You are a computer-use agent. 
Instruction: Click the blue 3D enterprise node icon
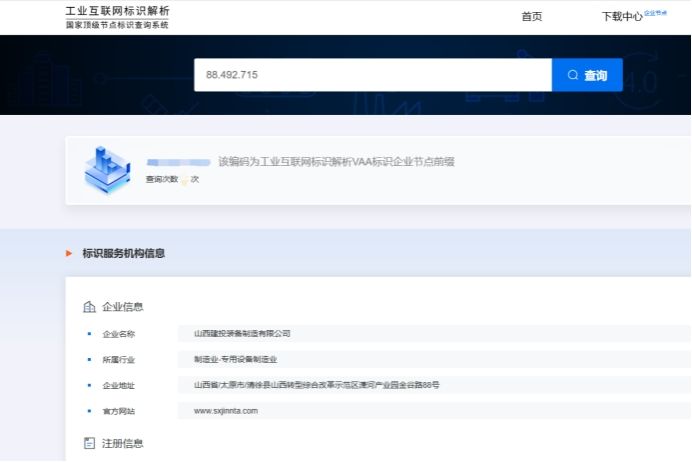[104, 169]
